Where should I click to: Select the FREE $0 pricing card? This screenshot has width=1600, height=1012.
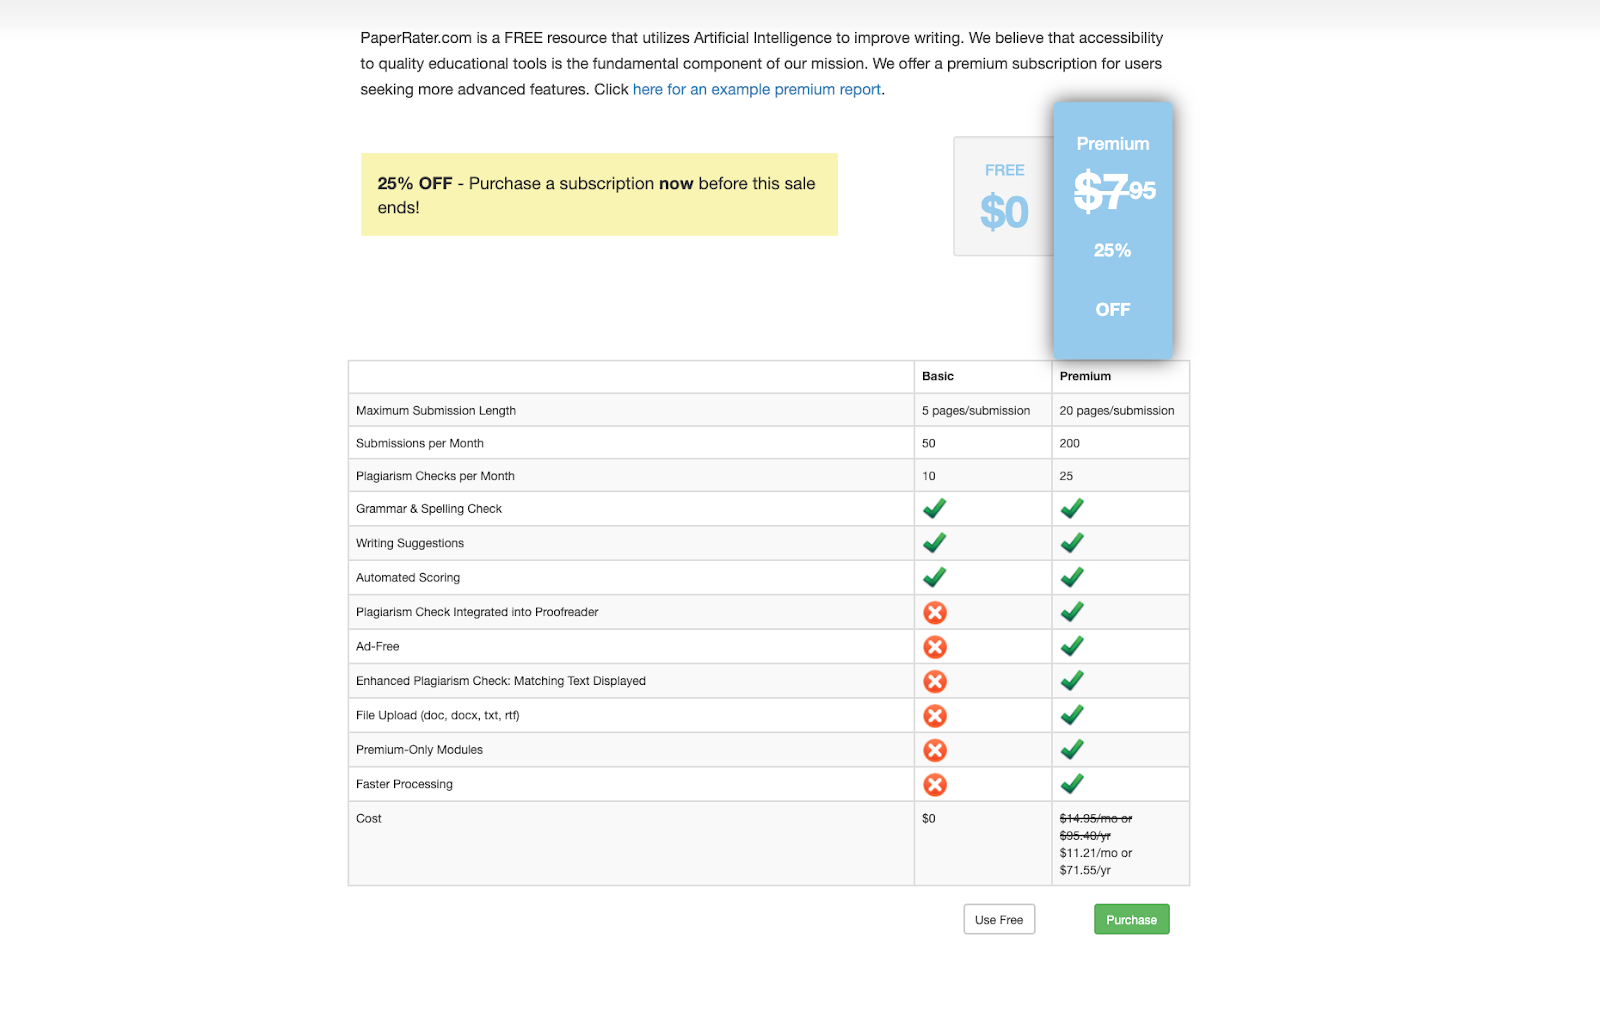pyautogui.click(x=1003, y=196)
